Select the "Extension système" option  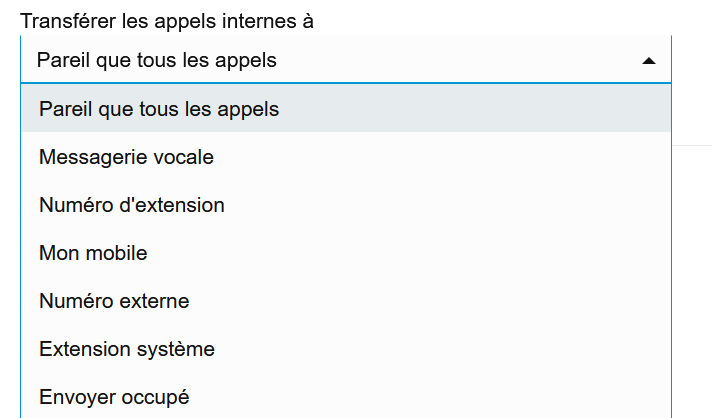tap(127, 349)
